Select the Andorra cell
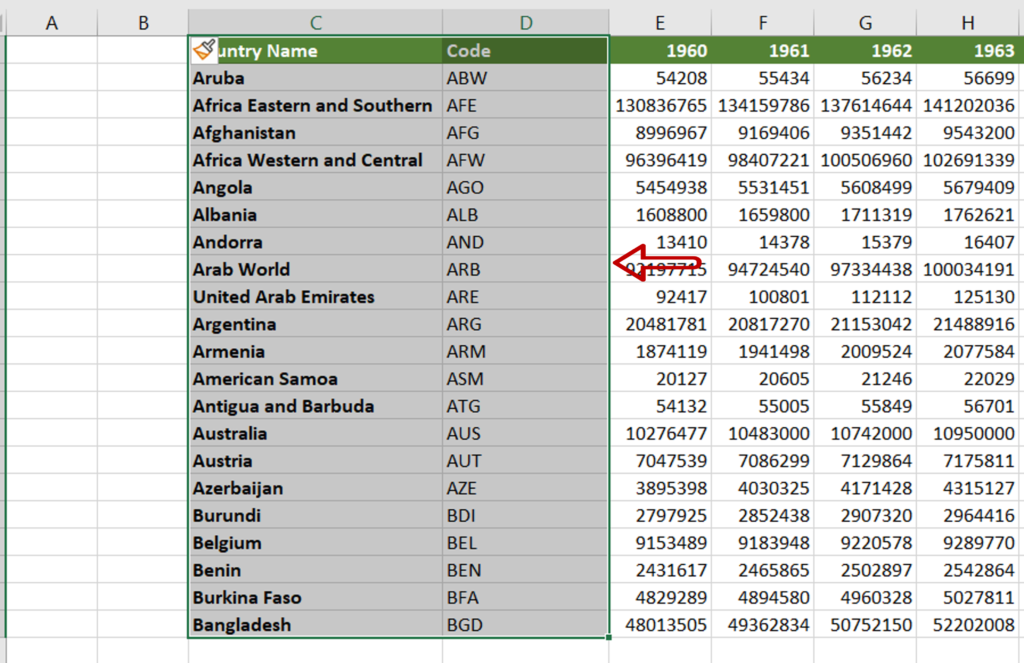Screen dimensions: 1024x663 315,242
